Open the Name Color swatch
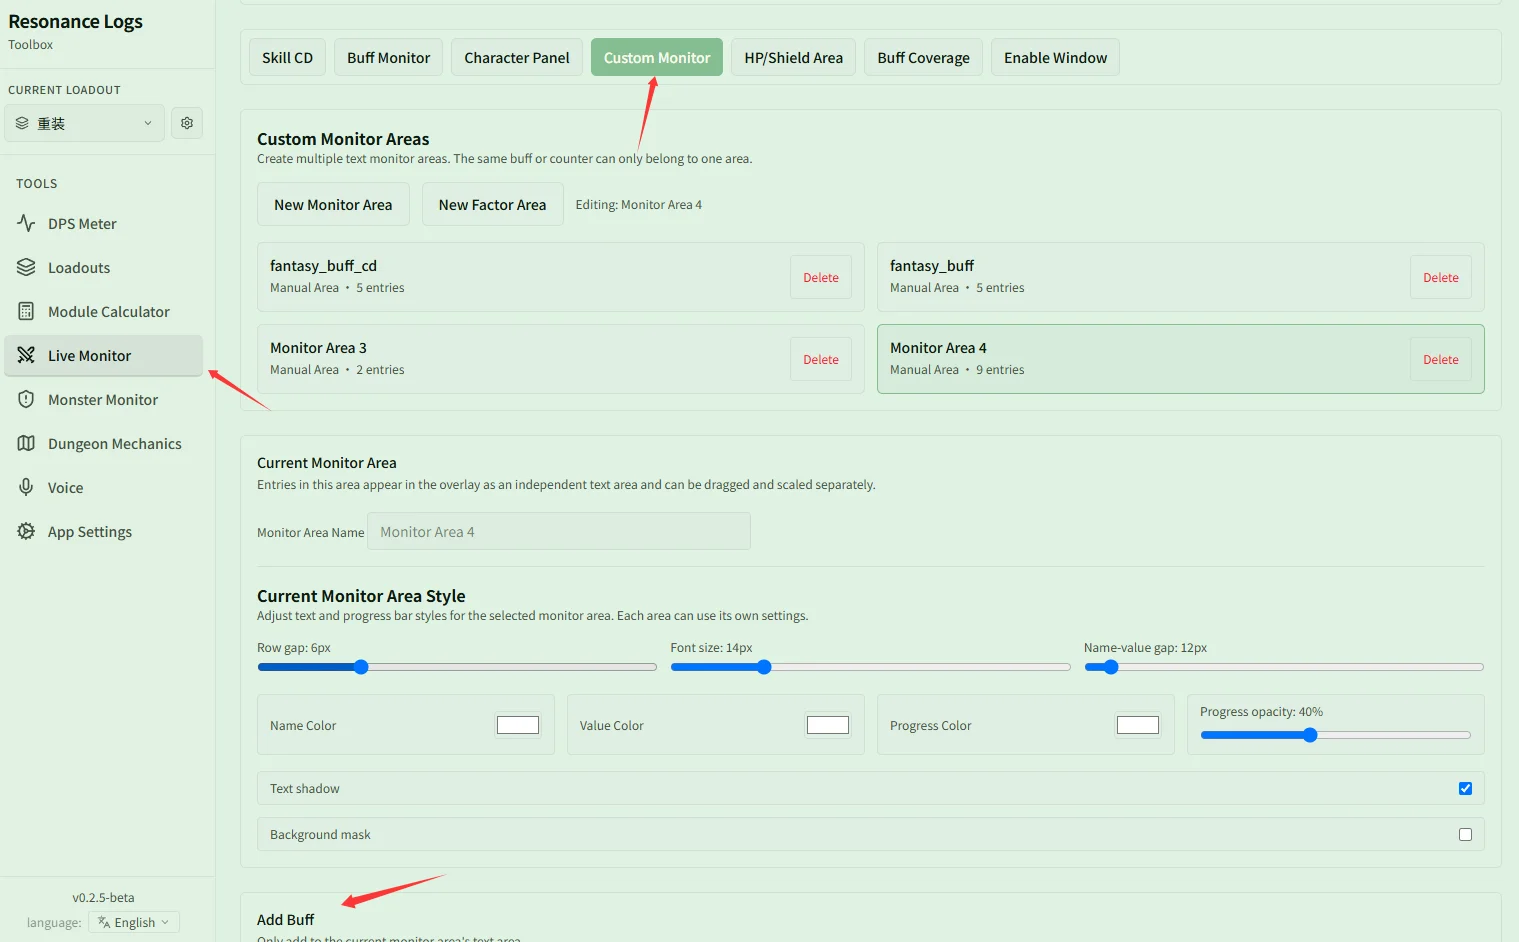Viewport: 1519px width, 942px height. pyautogui.click(x=518, y=725)
